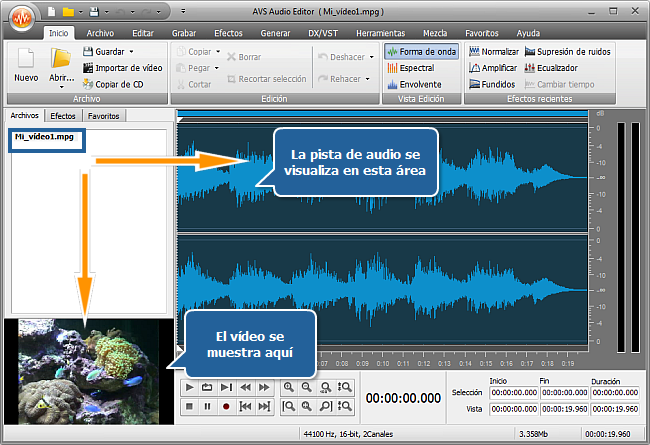This screenshot has width=650, height=445.
Task: Click Recortar selección
Action: 267,79
